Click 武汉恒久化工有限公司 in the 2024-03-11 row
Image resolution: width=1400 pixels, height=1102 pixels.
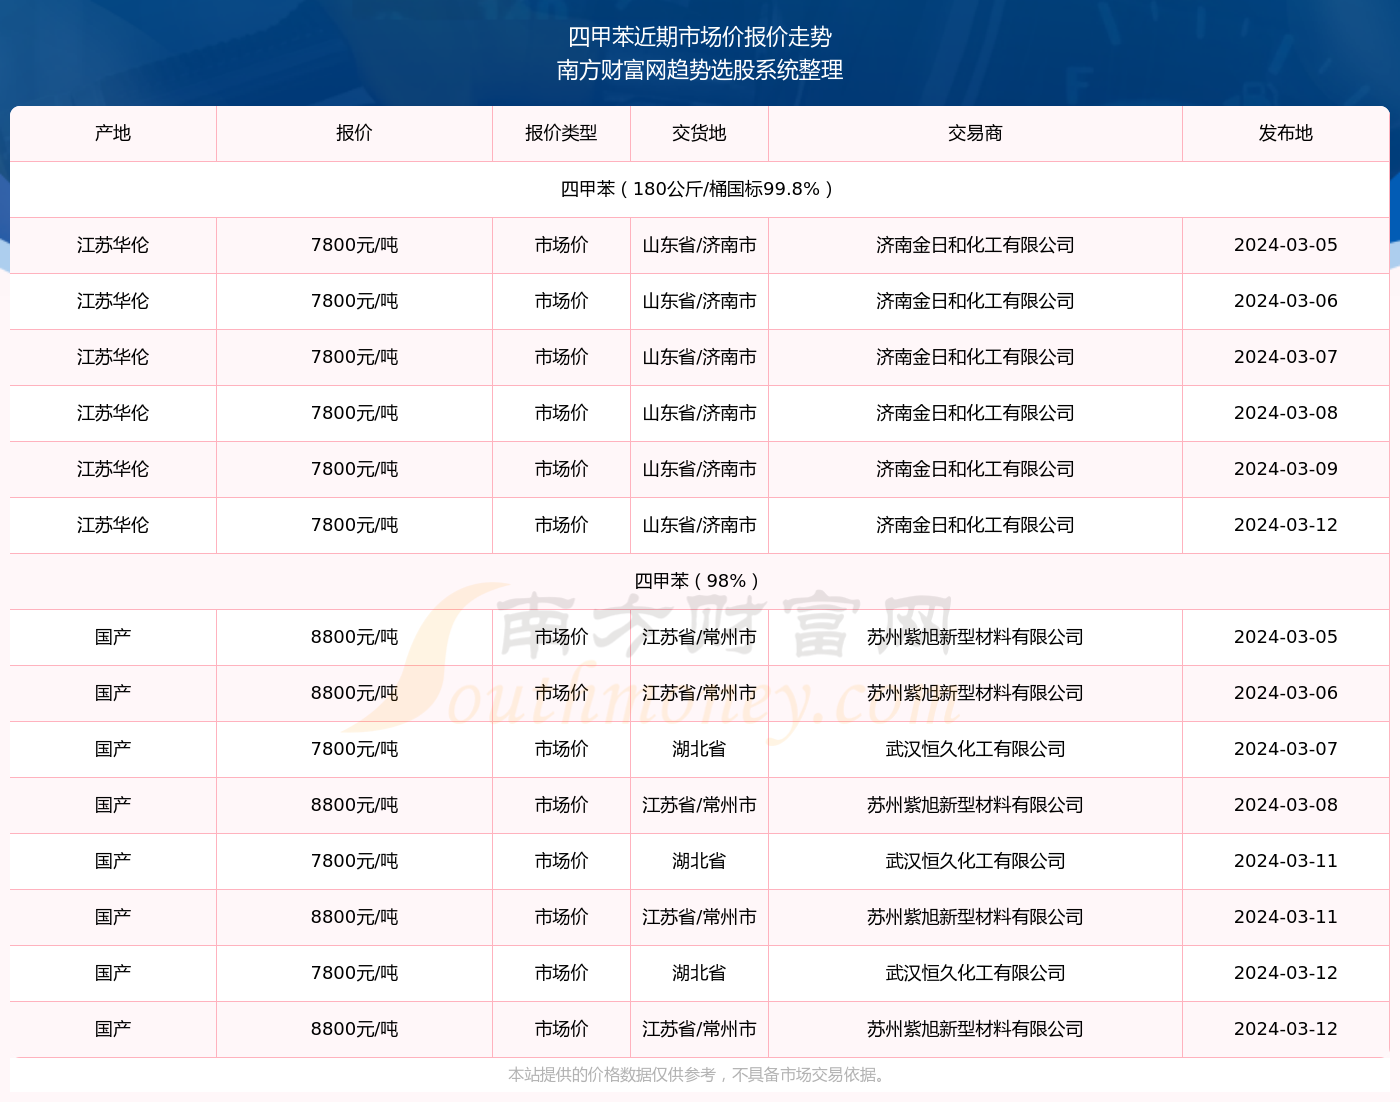[x=975, y=861]
